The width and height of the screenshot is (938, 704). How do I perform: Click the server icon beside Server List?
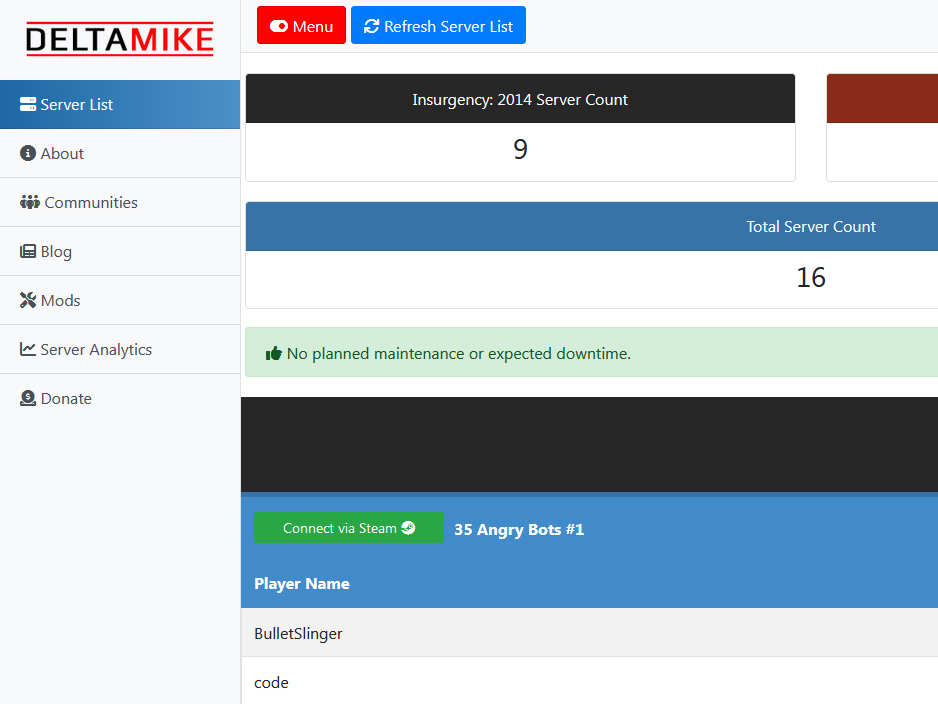coord(28,104)
